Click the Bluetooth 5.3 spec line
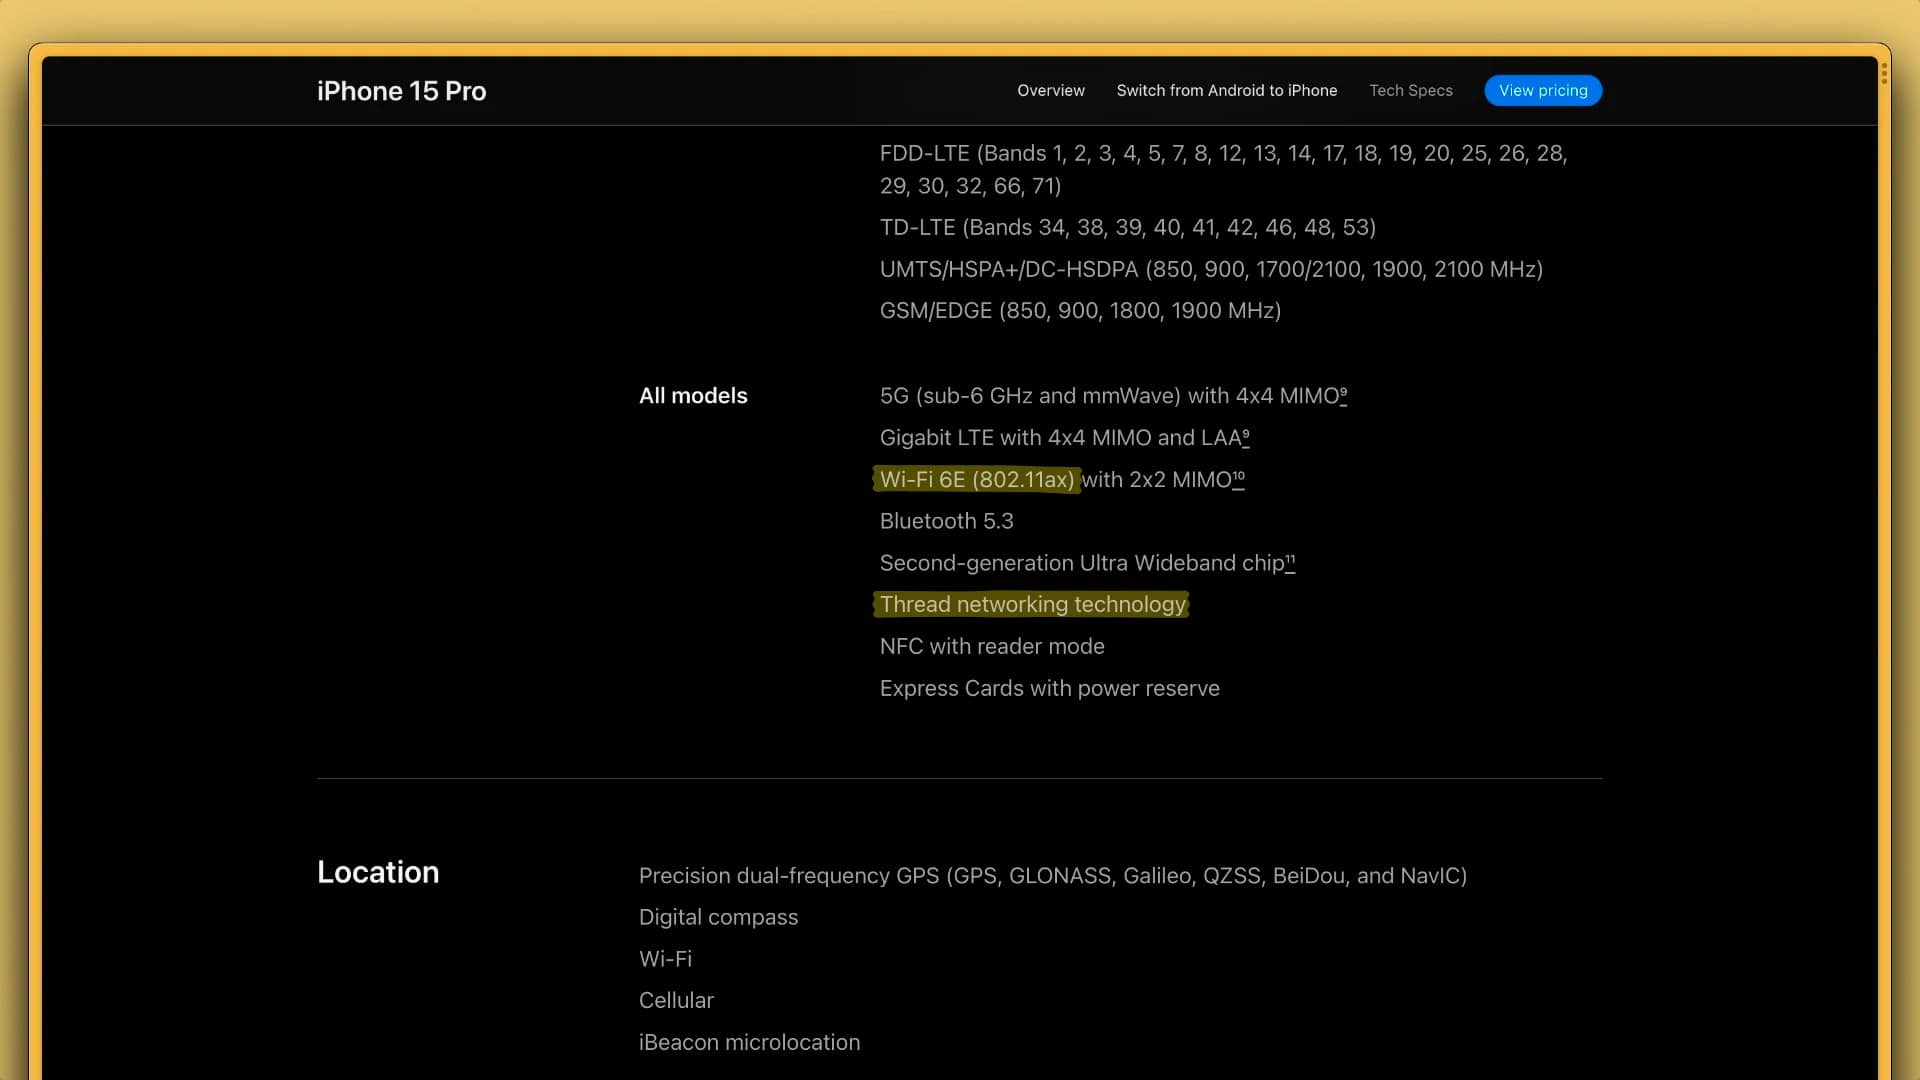The image size is (1920, 1080). 946,522
